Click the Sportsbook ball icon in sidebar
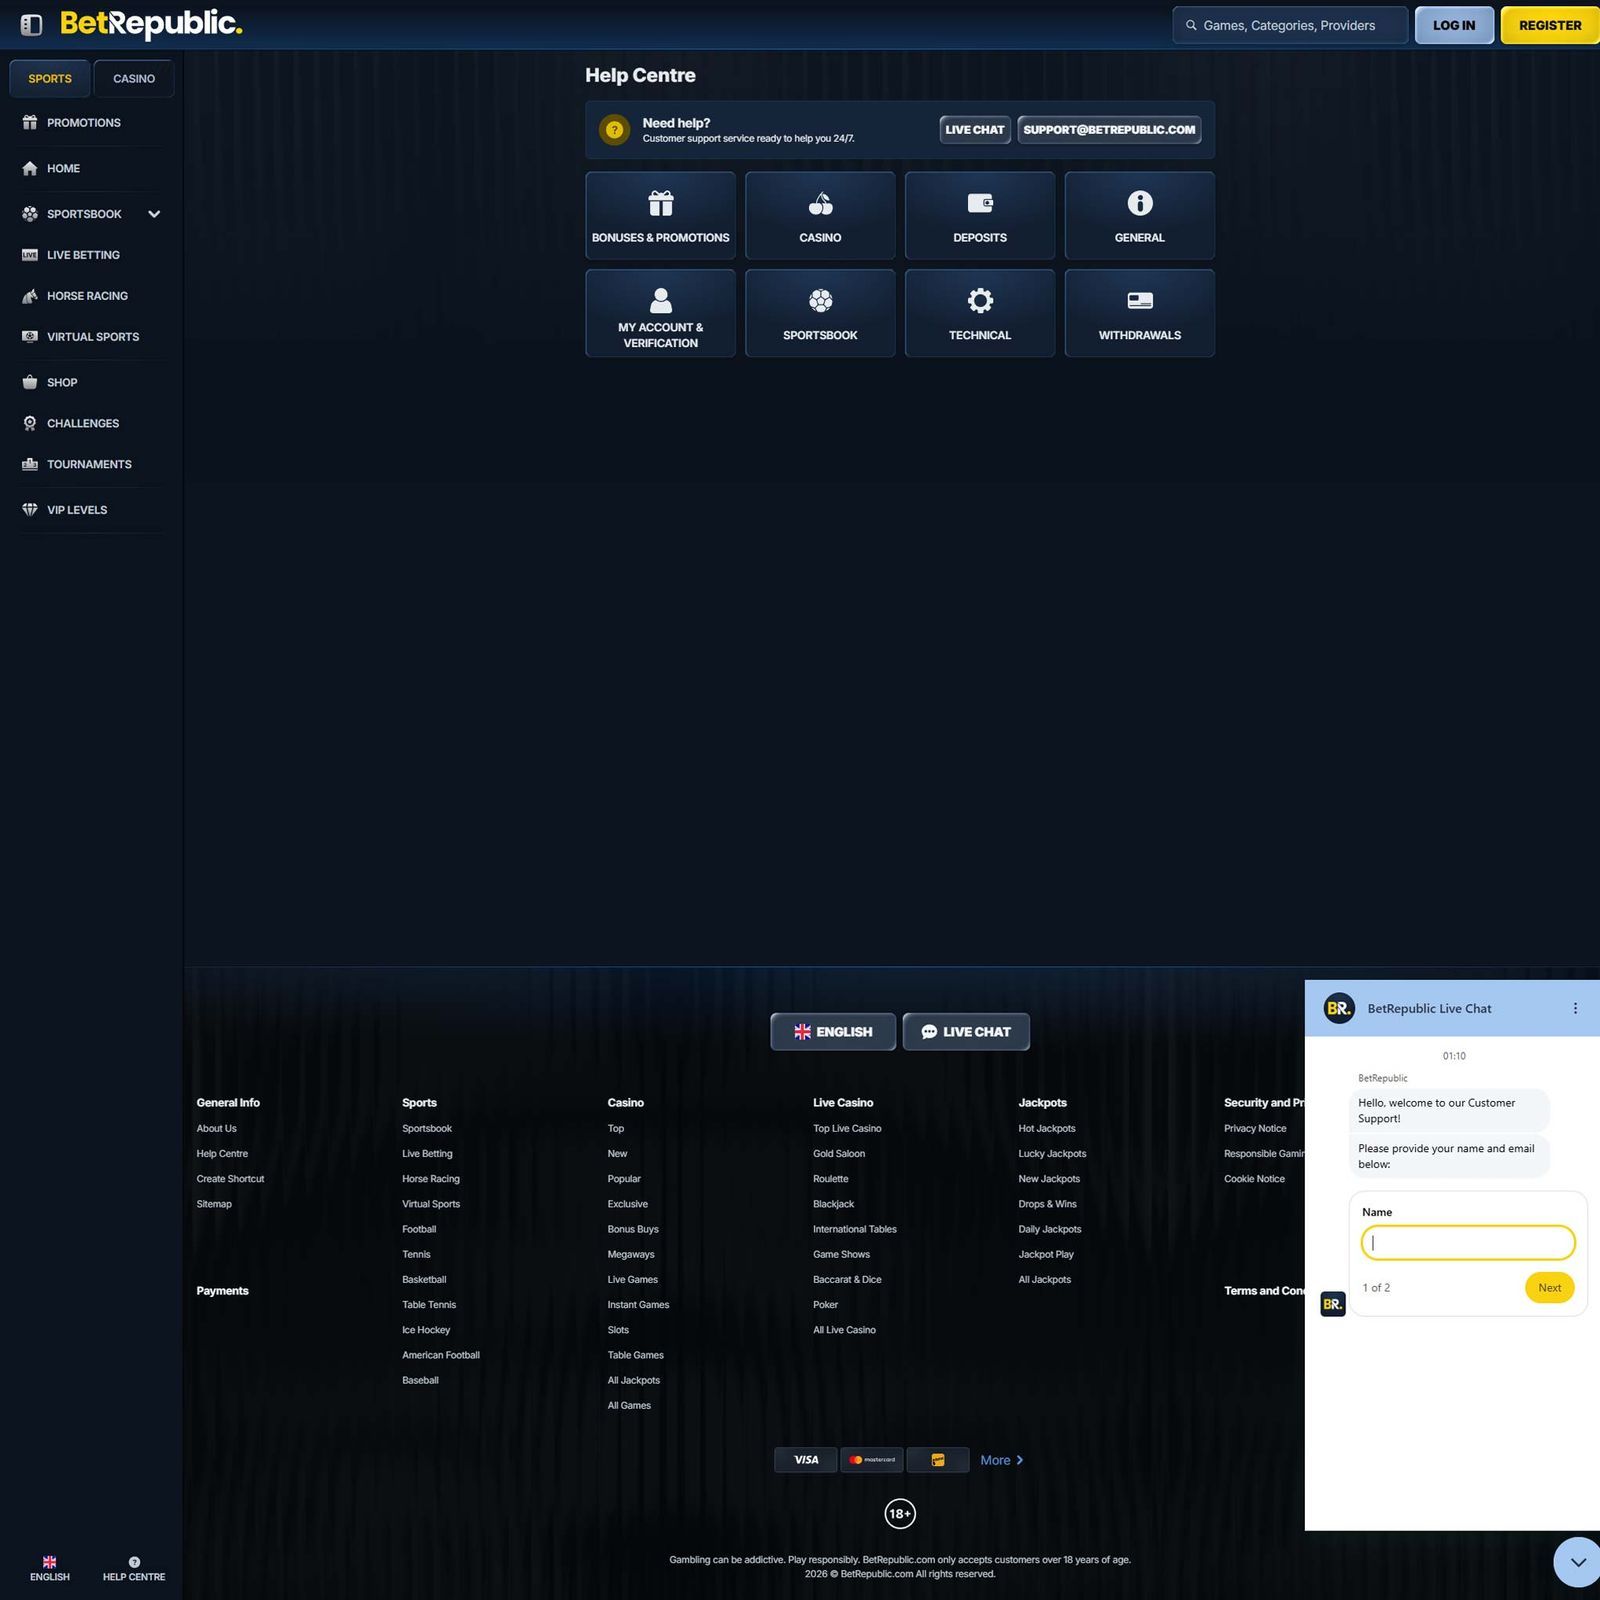 click(x=30, y=214)
